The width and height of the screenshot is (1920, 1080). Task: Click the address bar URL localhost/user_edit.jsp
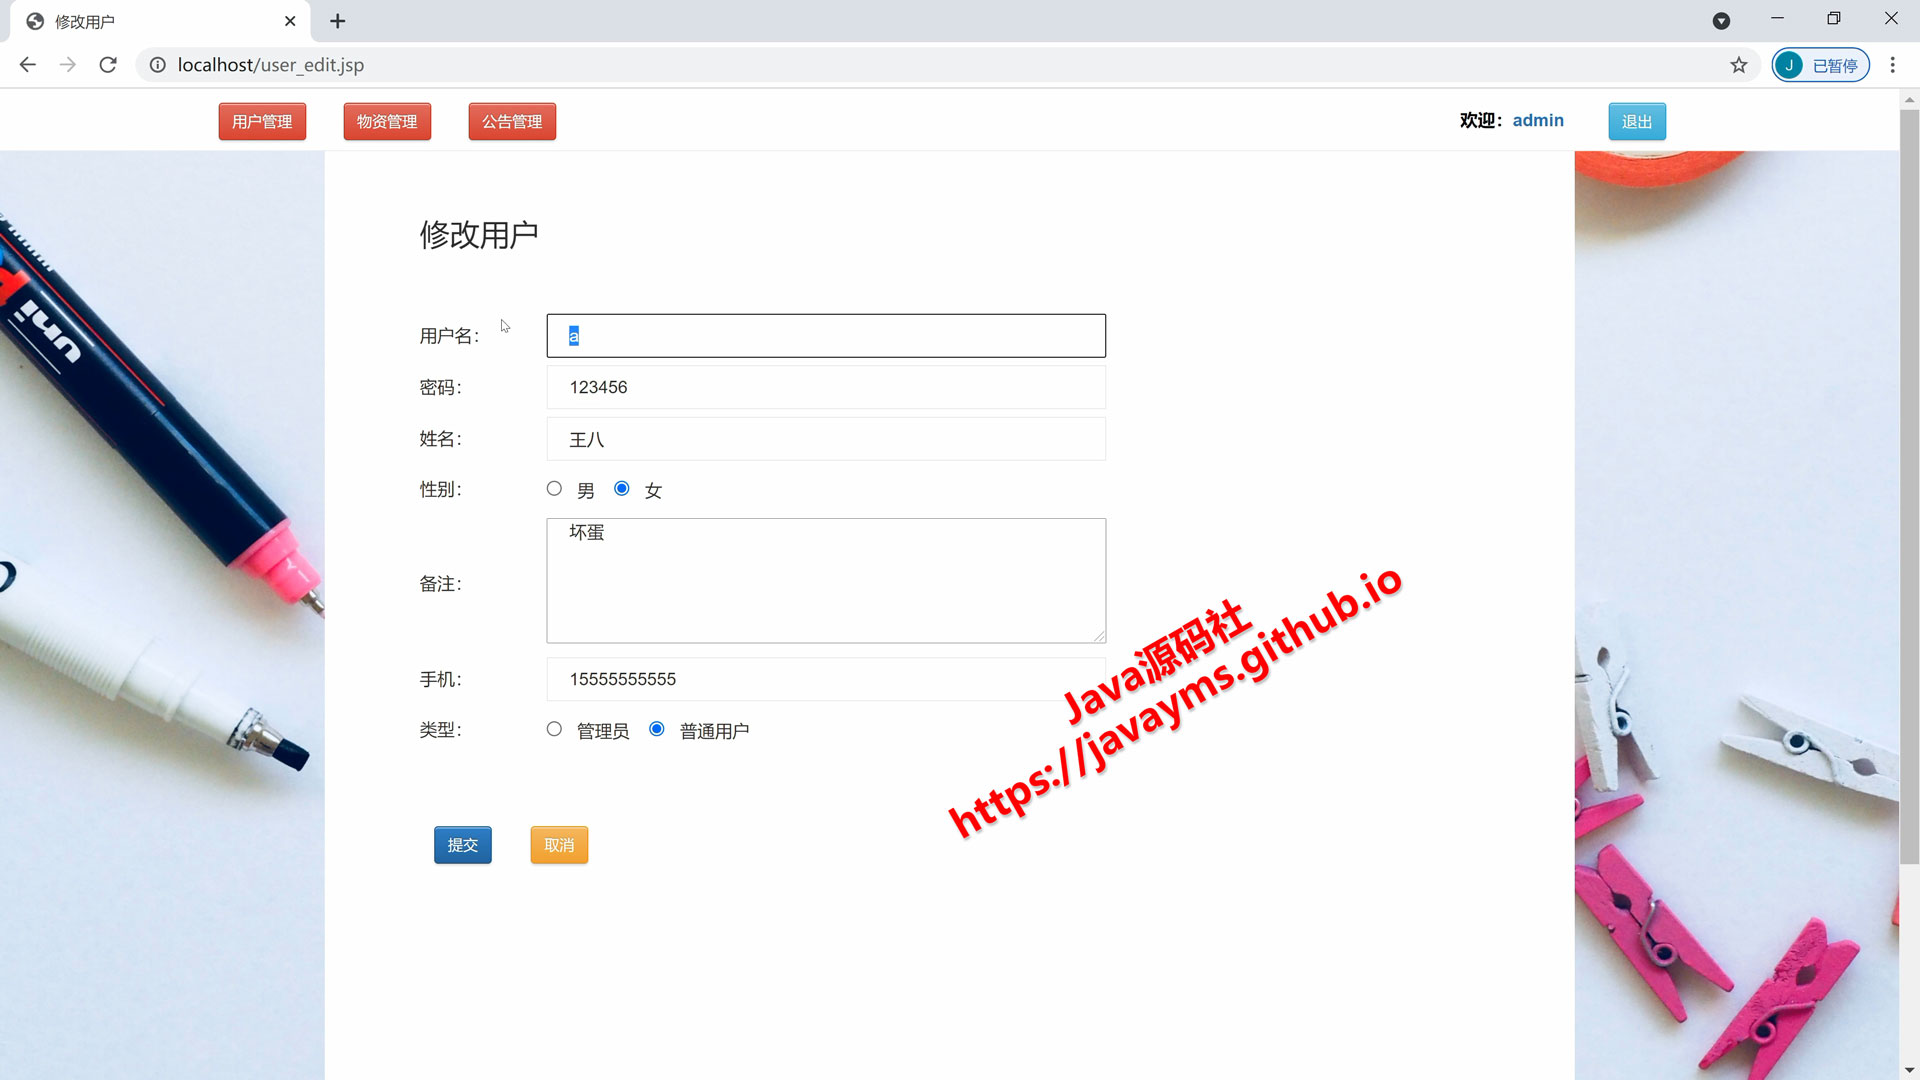[271, 65]
